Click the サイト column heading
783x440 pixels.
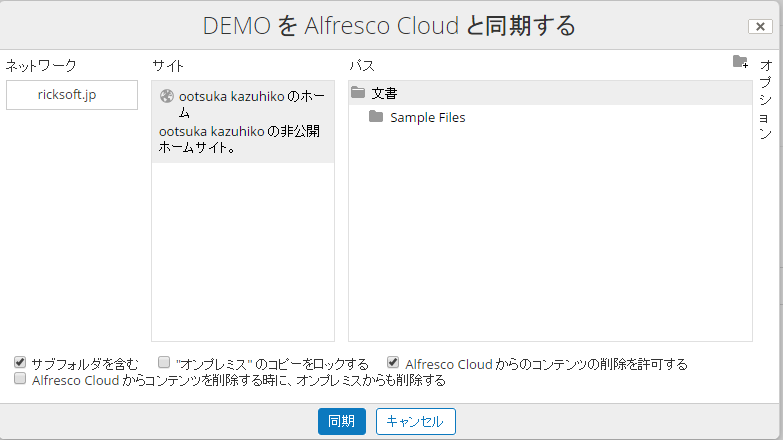click(168, 65)
